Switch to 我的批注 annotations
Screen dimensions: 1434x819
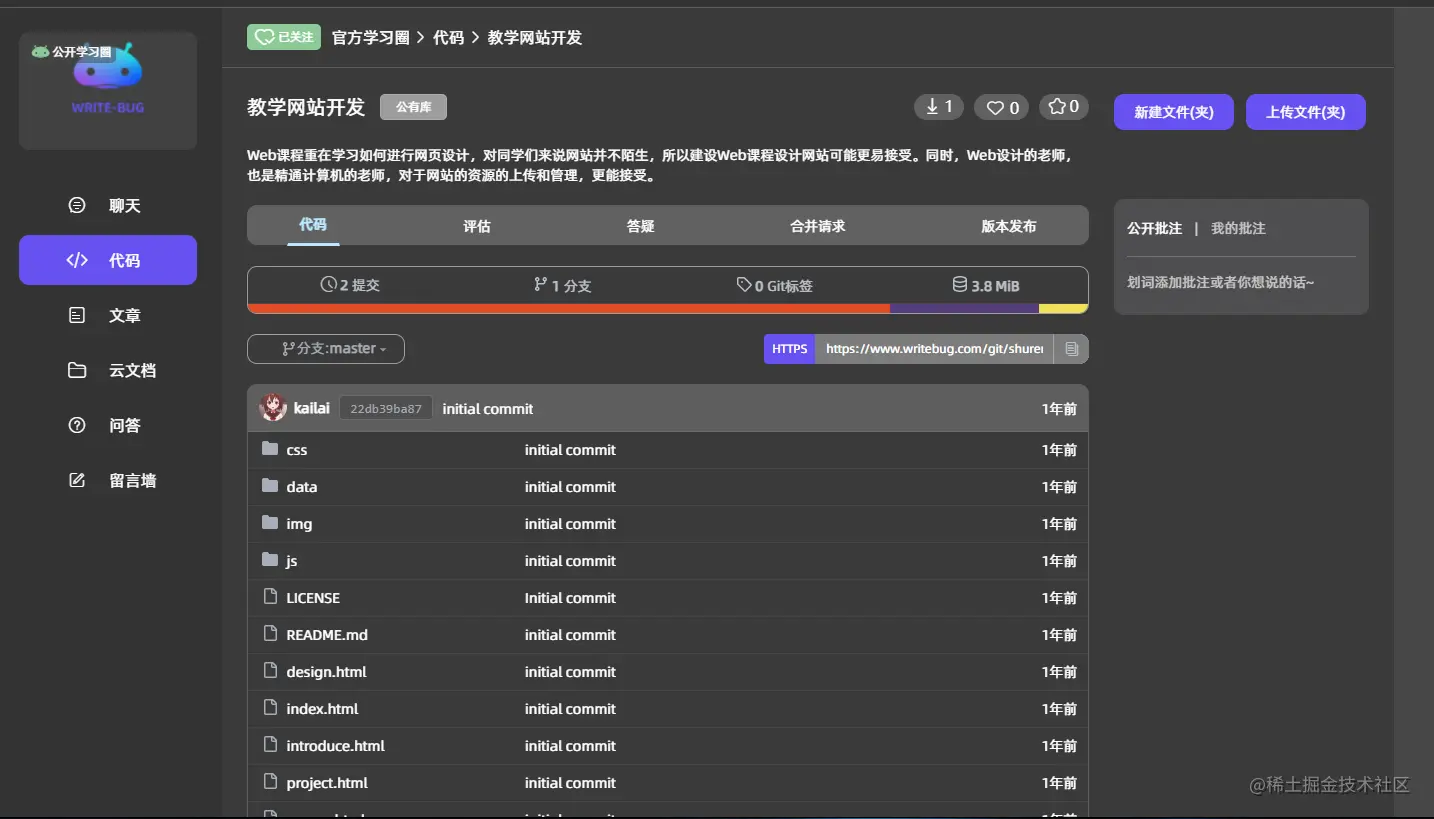pyautogui.click(x=1238, y=228)
